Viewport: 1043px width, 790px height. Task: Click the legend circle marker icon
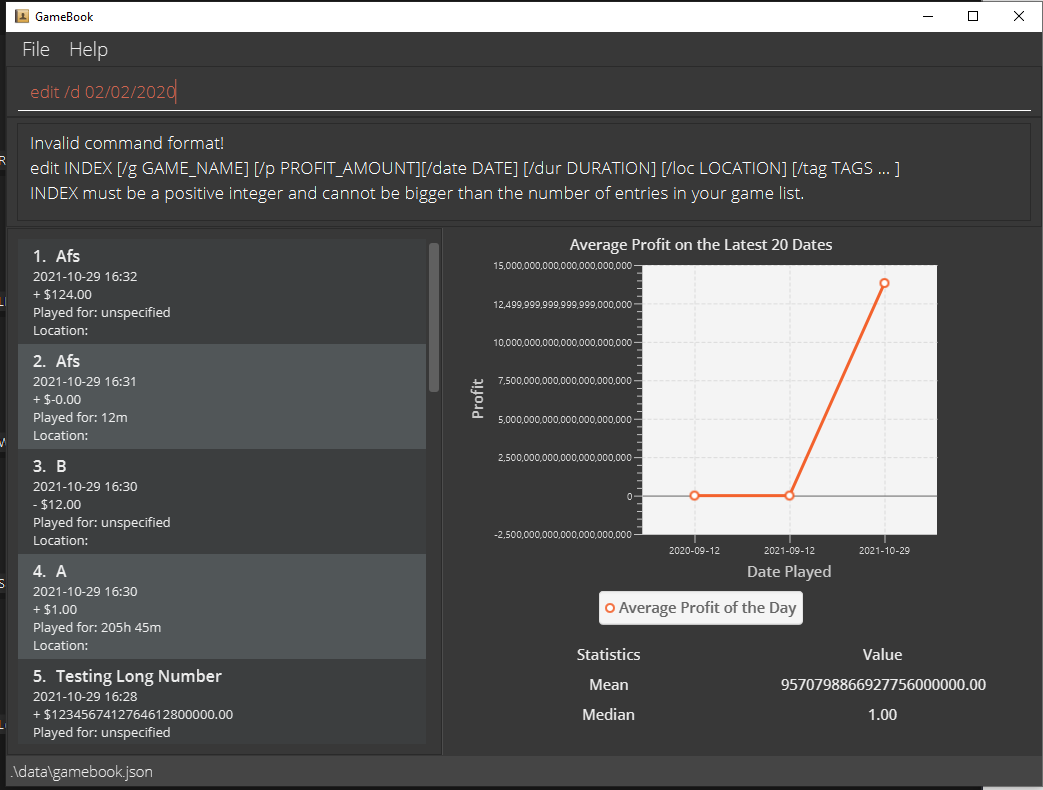[610, 608]
